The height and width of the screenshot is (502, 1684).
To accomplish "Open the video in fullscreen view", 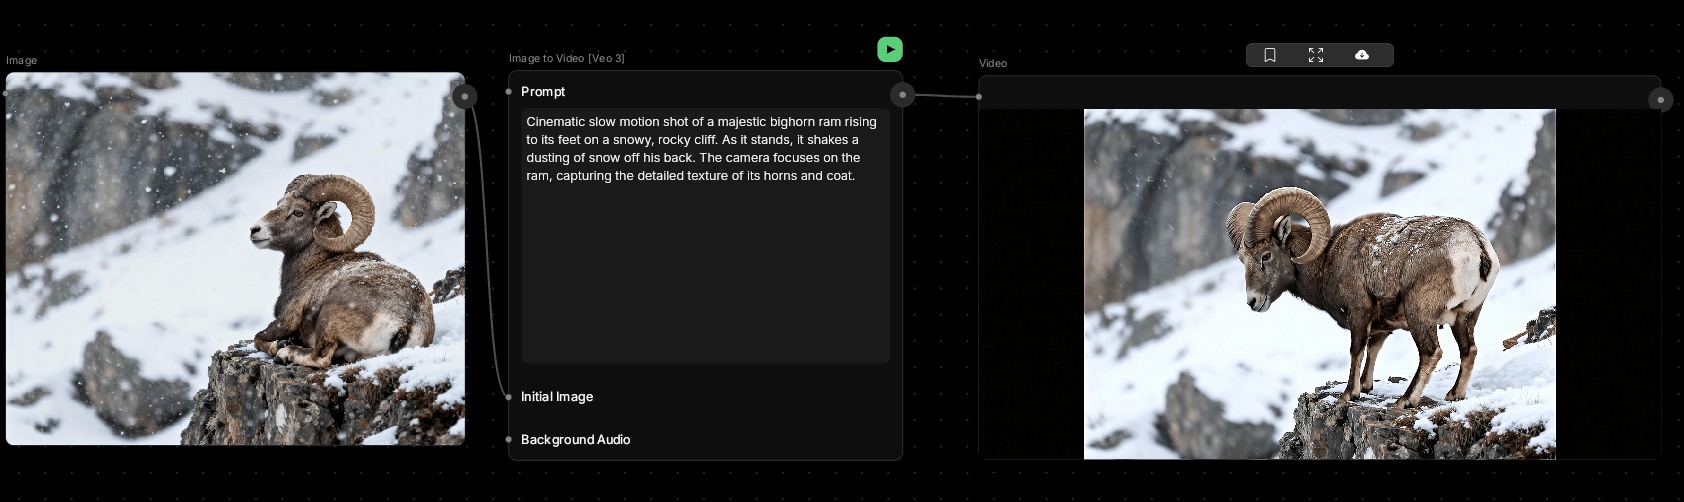I will pyautogui.click(x=1316, y=55).
